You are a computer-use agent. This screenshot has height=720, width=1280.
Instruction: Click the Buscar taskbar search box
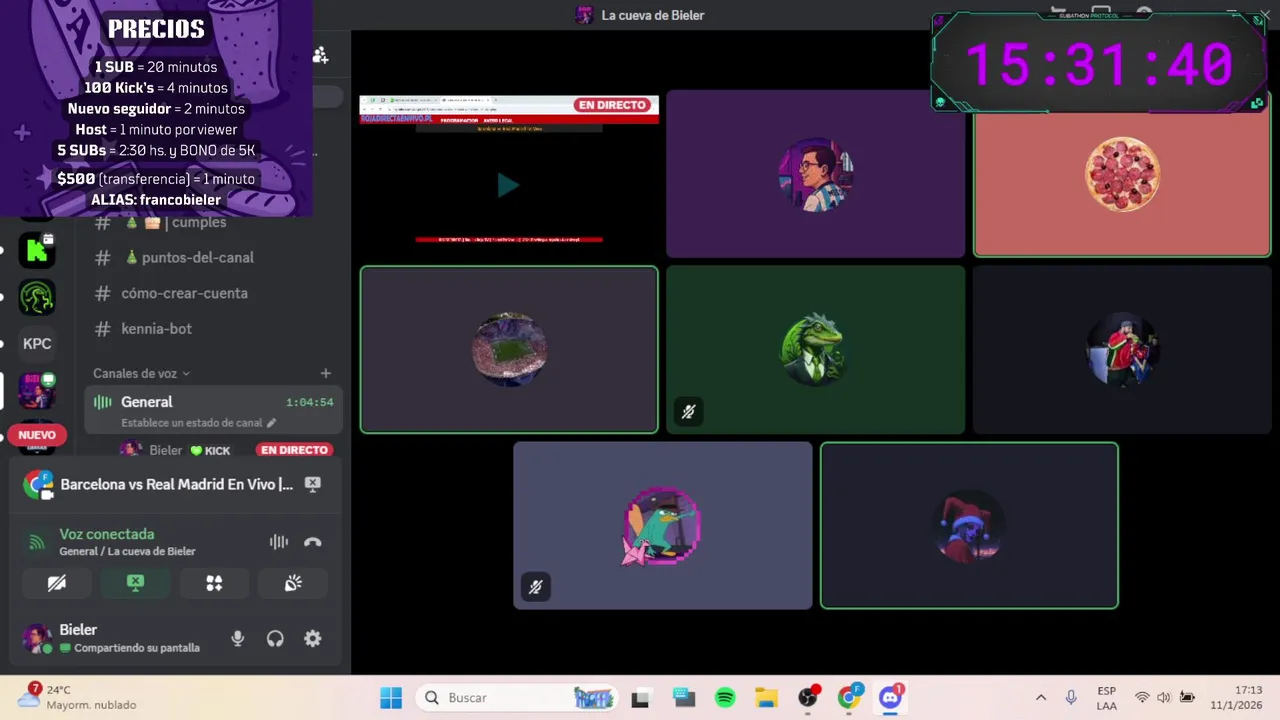[517, 697]
